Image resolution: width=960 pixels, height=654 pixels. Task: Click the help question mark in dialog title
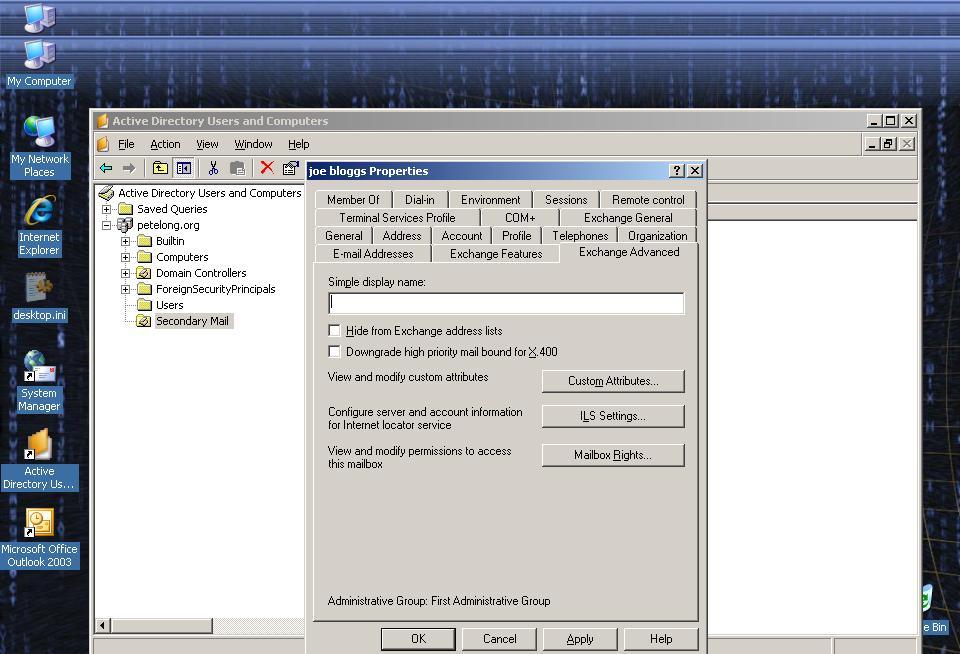point(676,171)
